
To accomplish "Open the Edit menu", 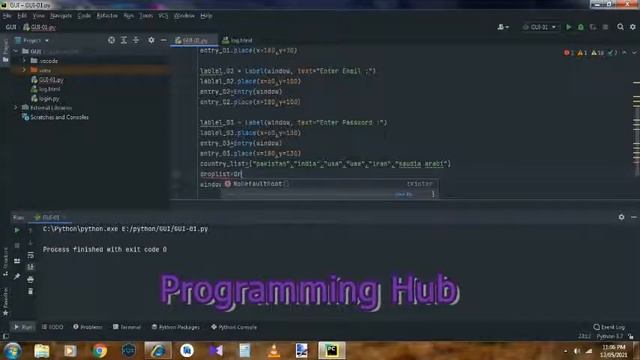I will (x=22, y=16).
